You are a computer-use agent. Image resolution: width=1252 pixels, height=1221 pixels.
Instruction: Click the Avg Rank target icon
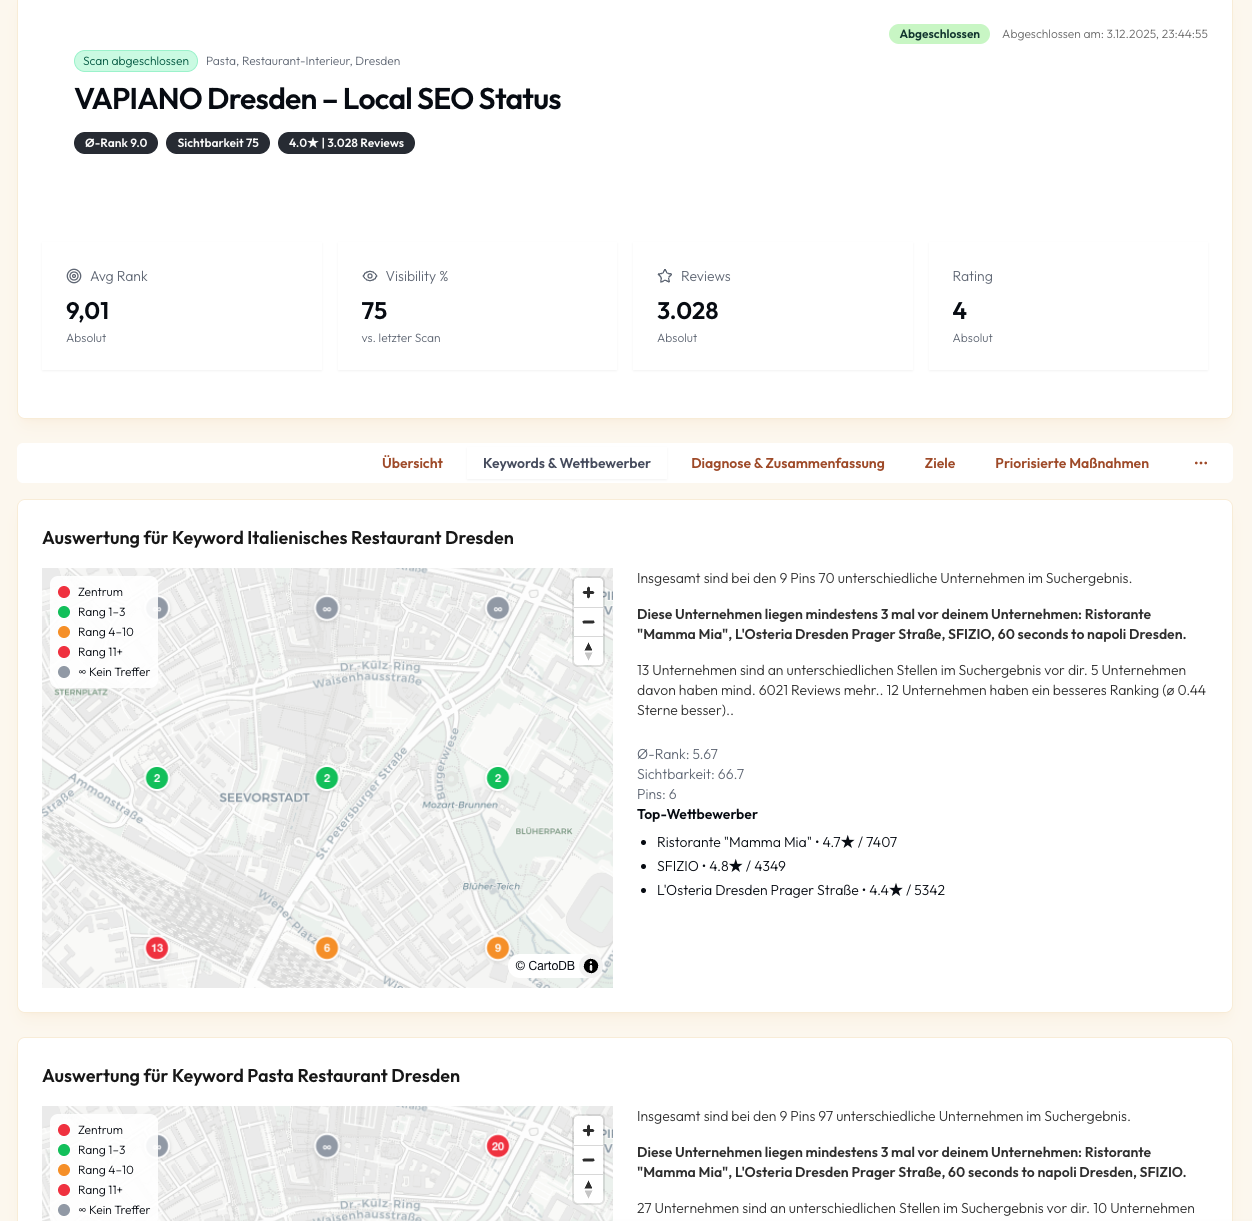tap(74, 276)
